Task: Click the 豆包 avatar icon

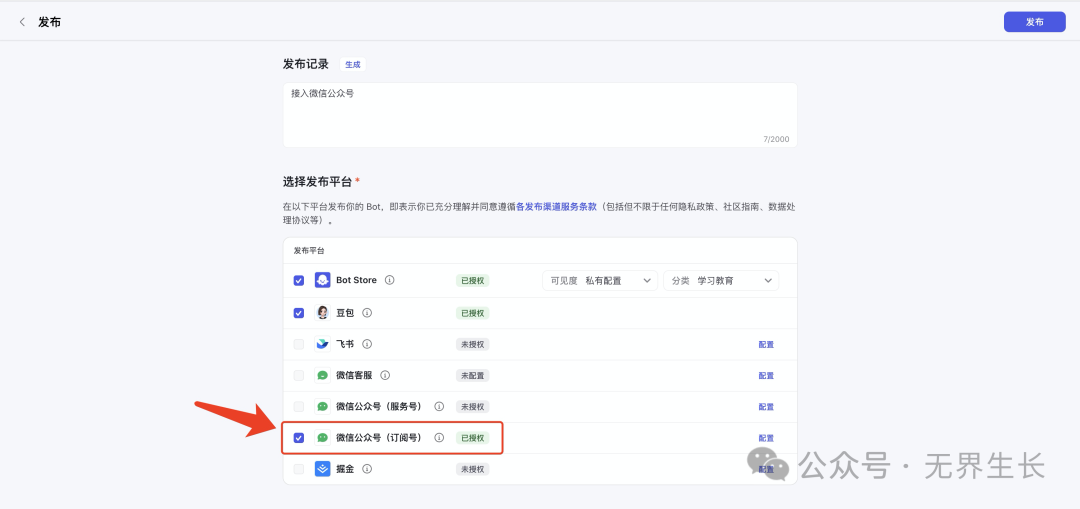Action: pos(322,313)
